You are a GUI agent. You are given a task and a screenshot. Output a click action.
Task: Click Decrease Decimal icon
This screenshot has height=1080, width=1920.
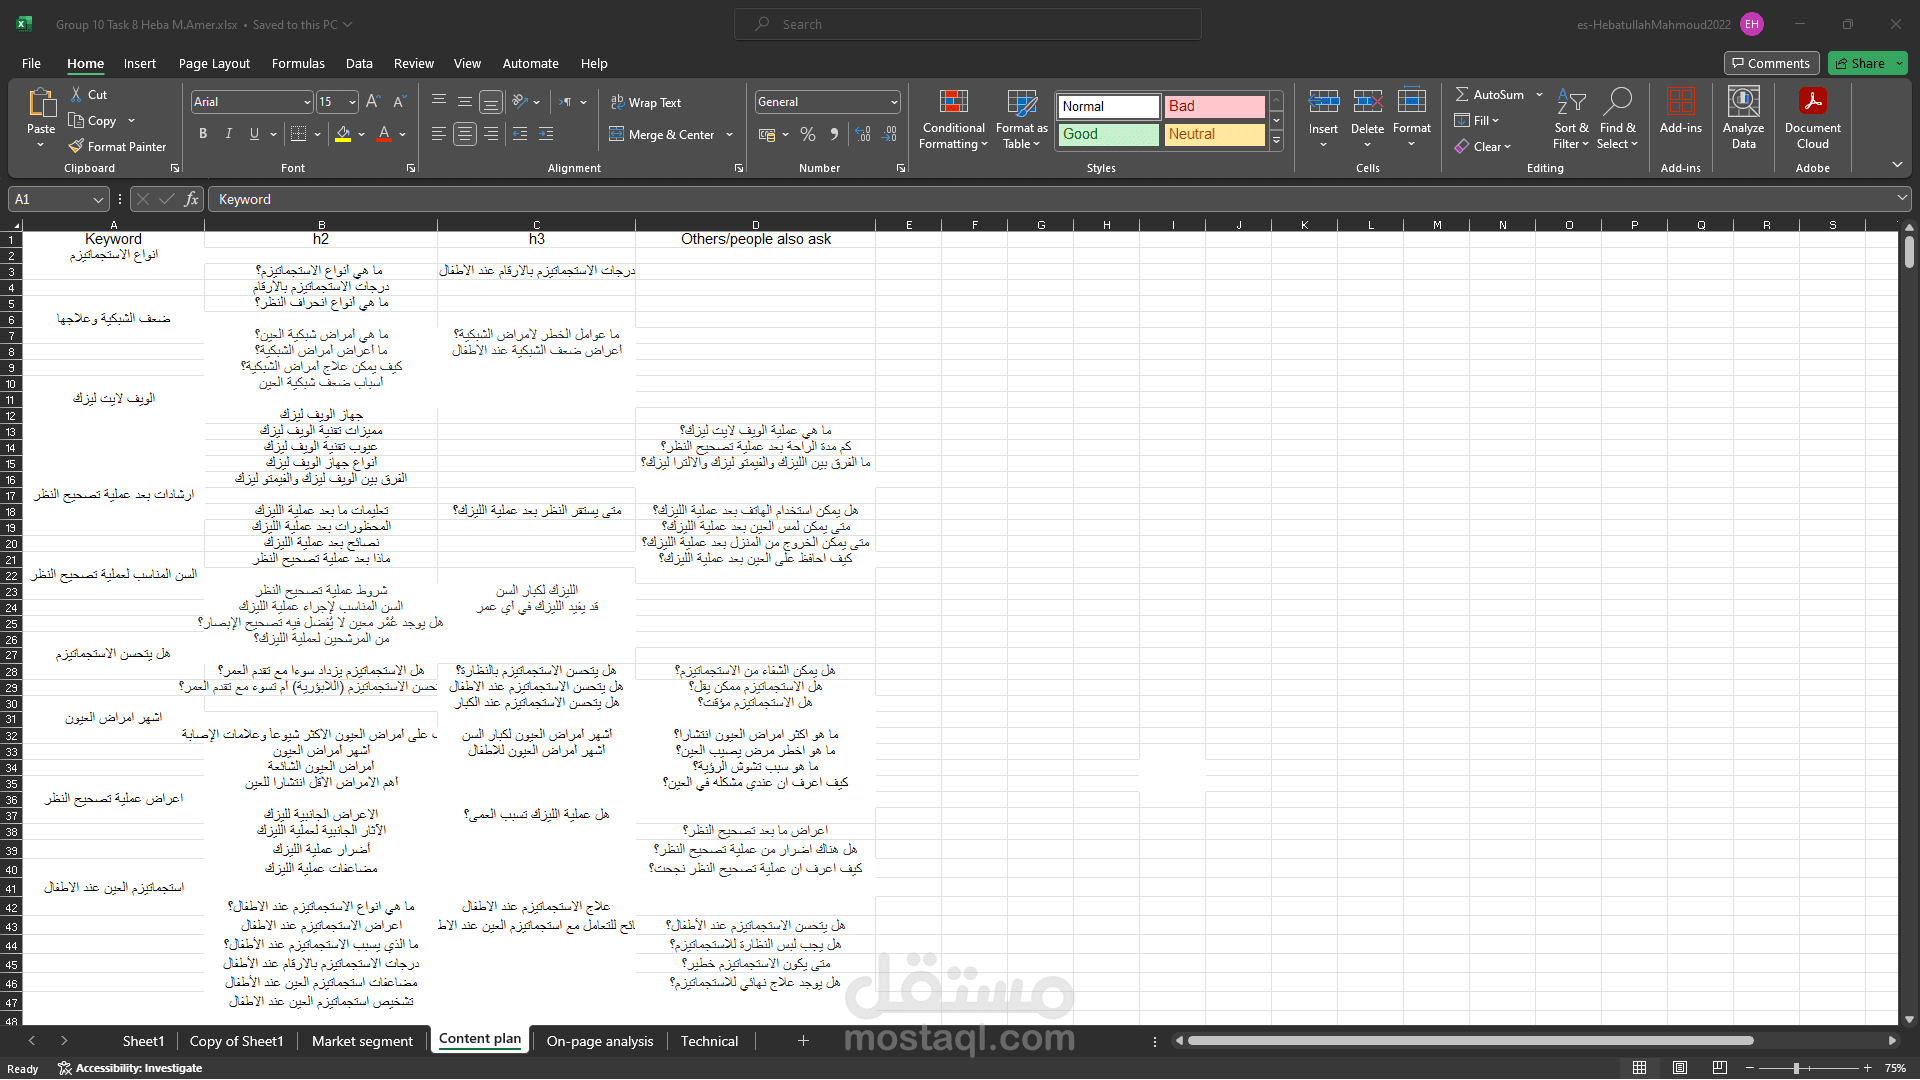(x=889, y=134)
